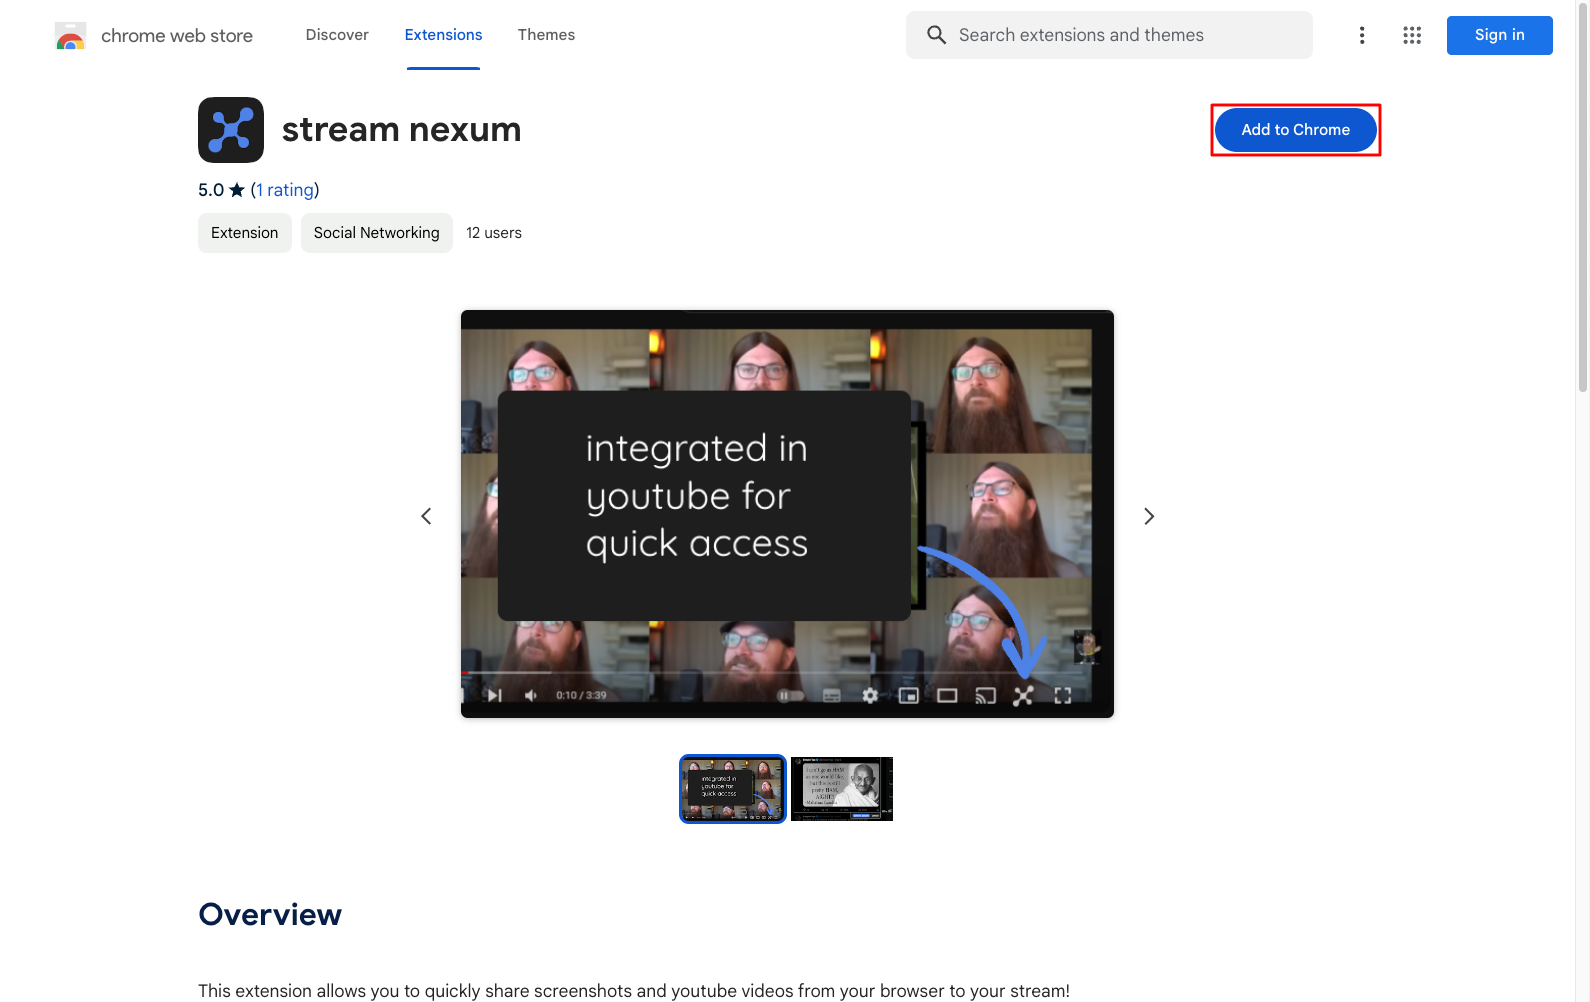The height and width of the screenshot is (1002, 1590).
Task: Click the Add to Chrome button
Action: pos(1295,130)
